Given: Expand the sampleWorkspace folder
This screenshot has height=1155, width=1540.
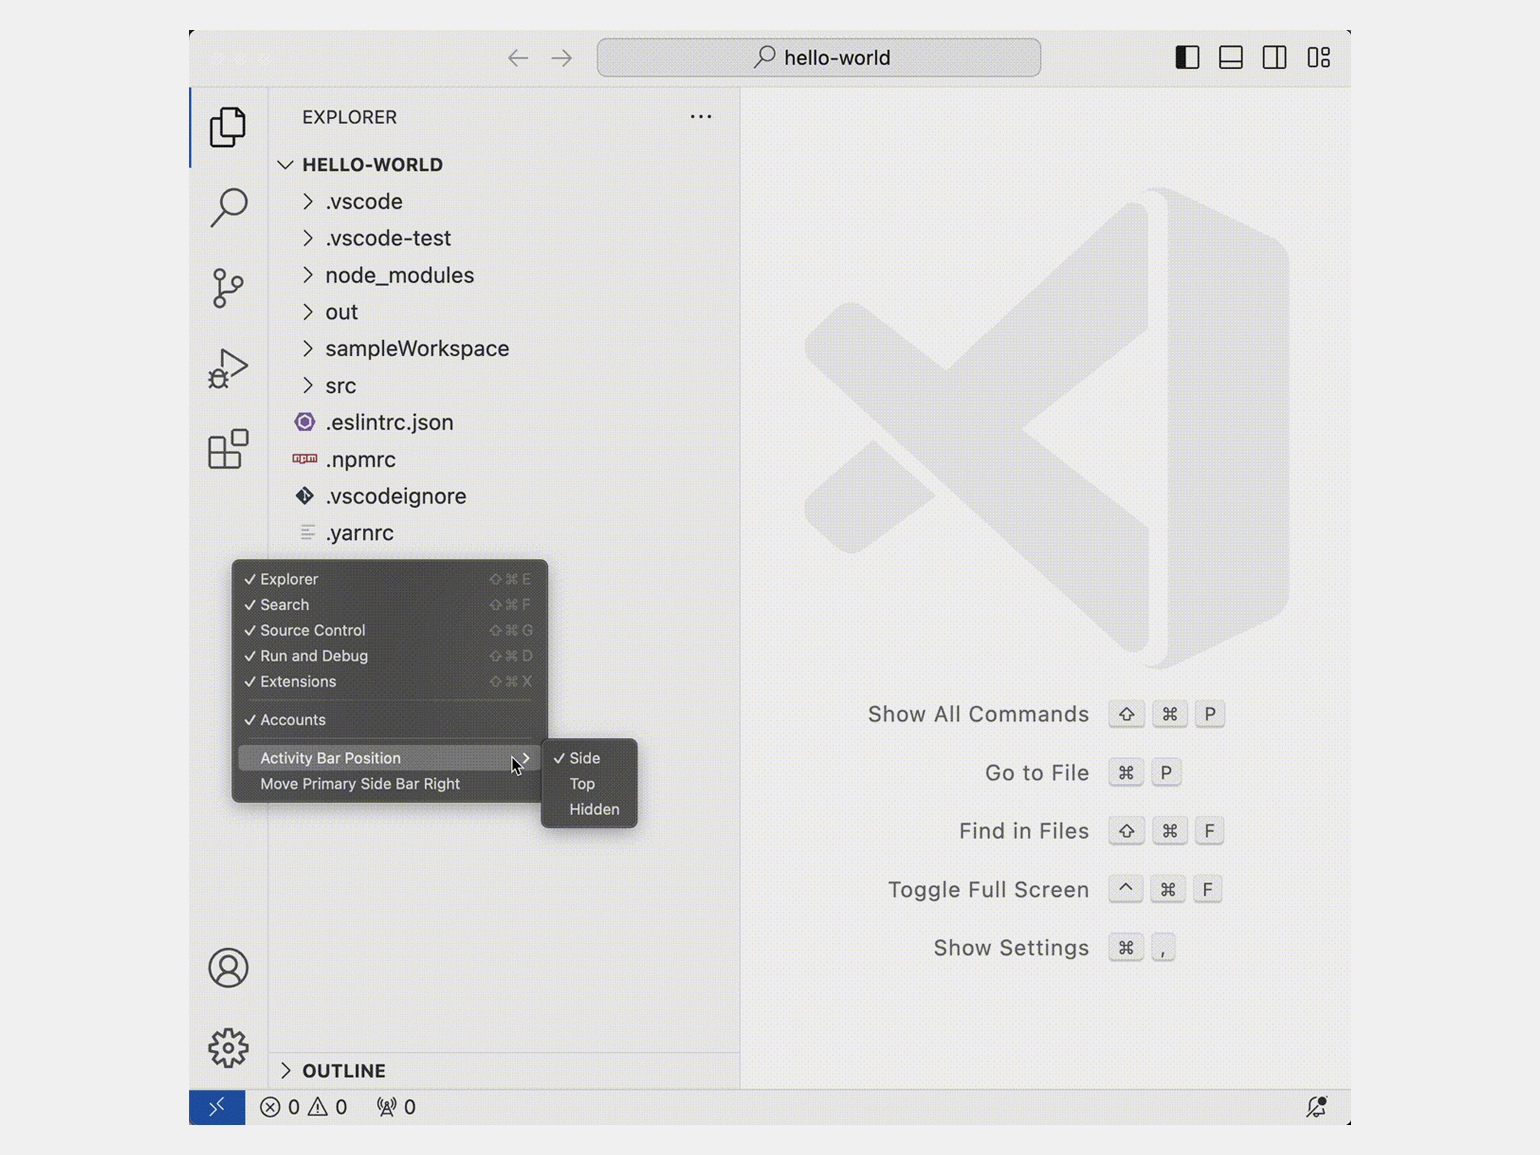Looking at the screenshot, I should 504,349.
